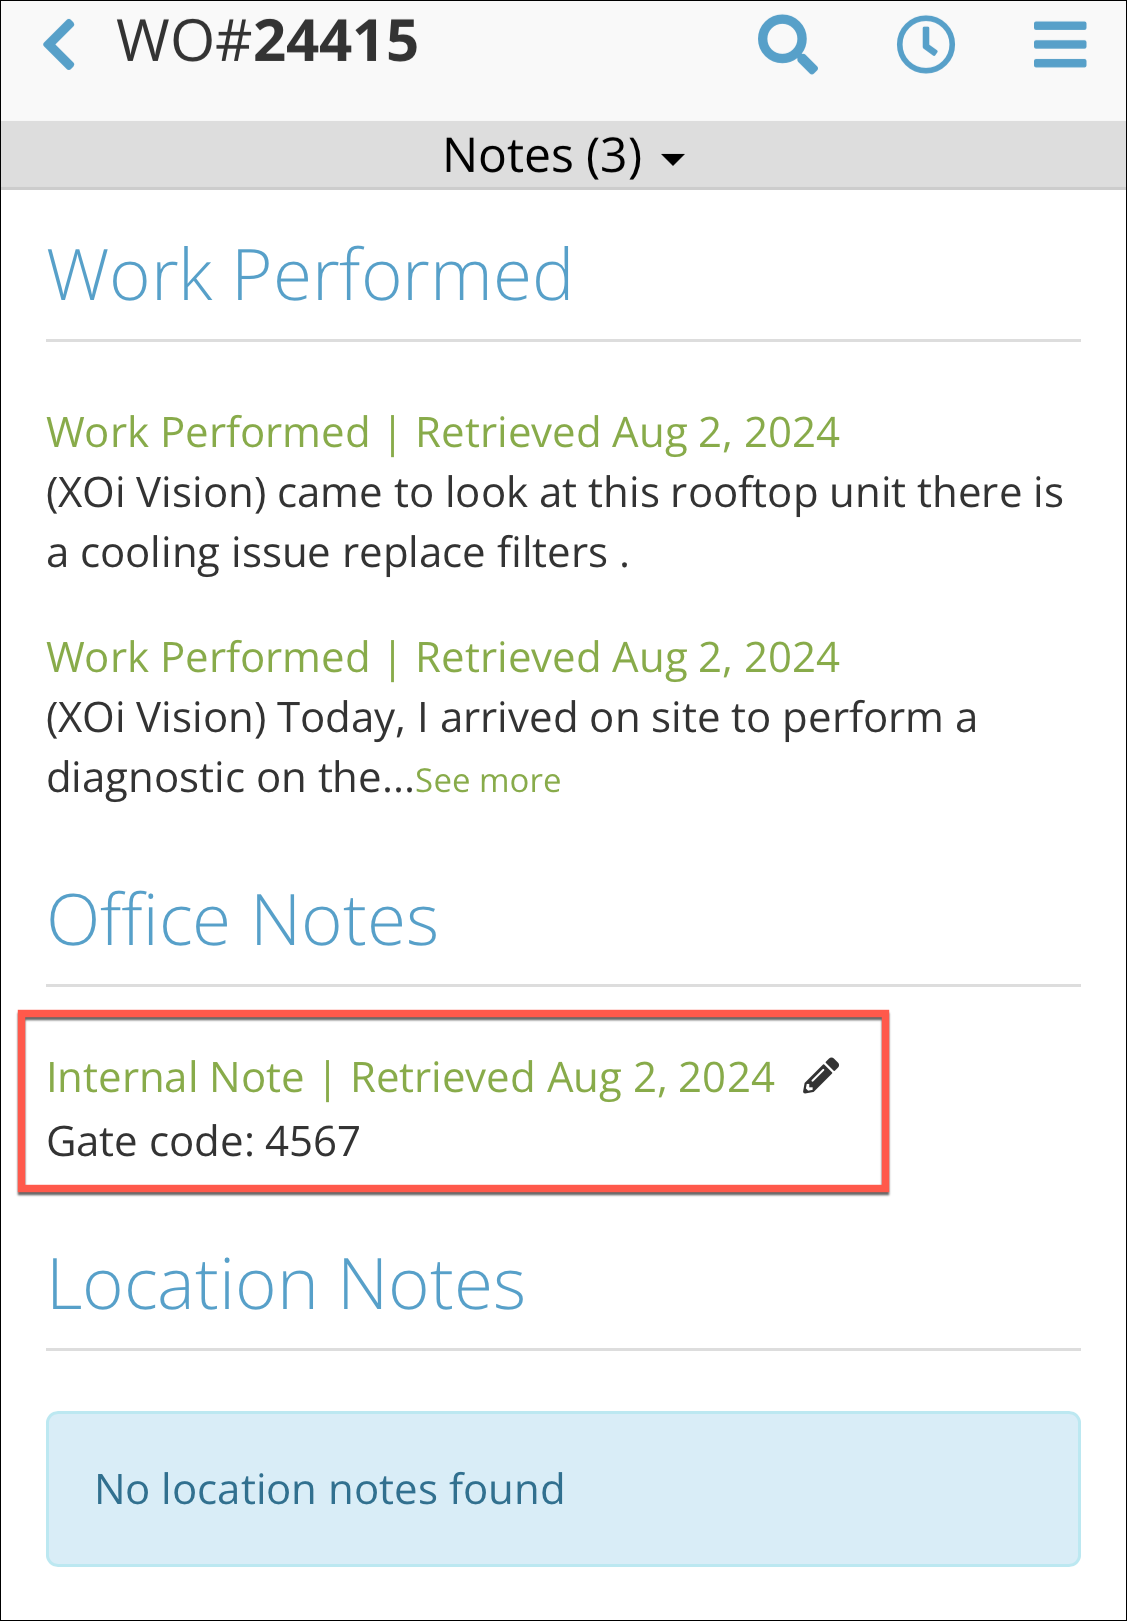The image size is (1127, 1621).
Task: Open the clock time tracking icon
Action: point(925,45)
